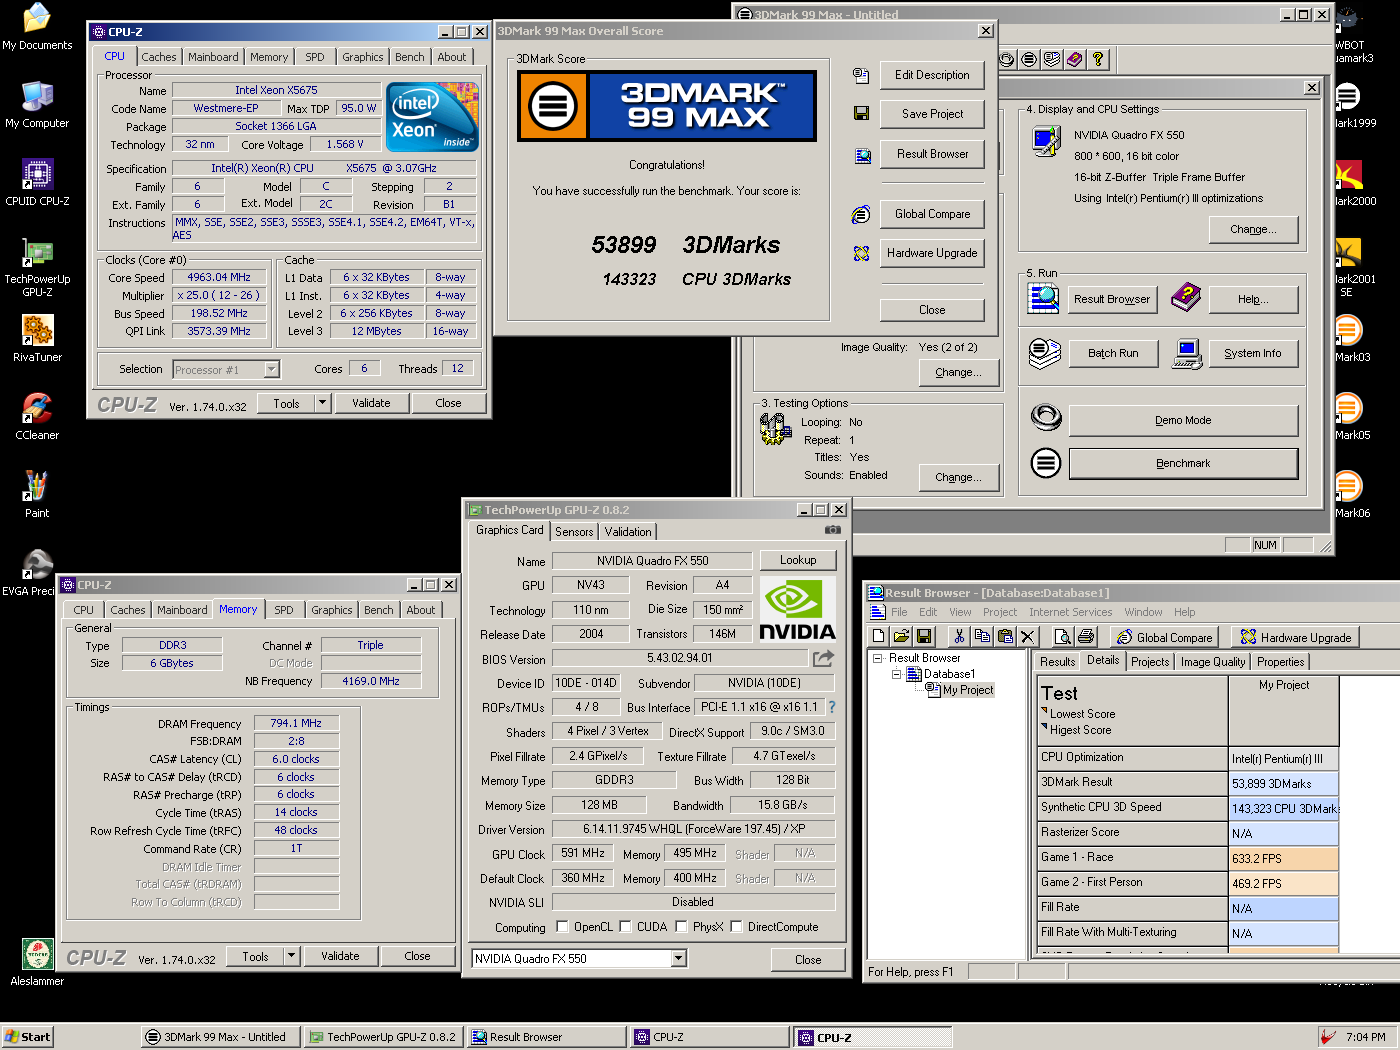Open RivaTuner desktop icon
1400x1050 pixels.
[37, 337]
